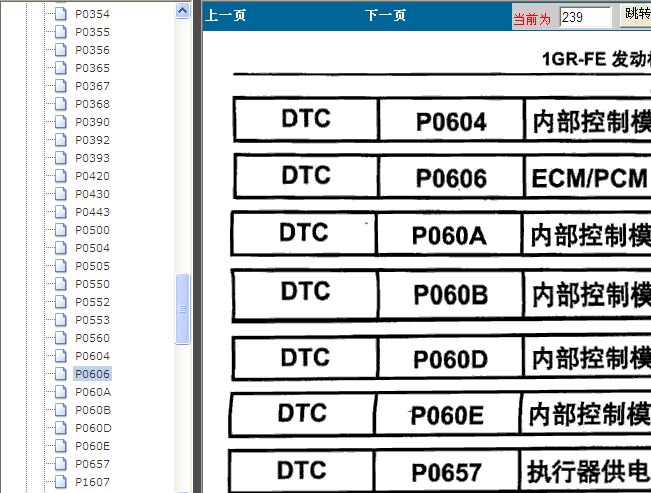Go to next page with 下一页
The width and height of the screenshot is (651, 493).
[385, 15]
